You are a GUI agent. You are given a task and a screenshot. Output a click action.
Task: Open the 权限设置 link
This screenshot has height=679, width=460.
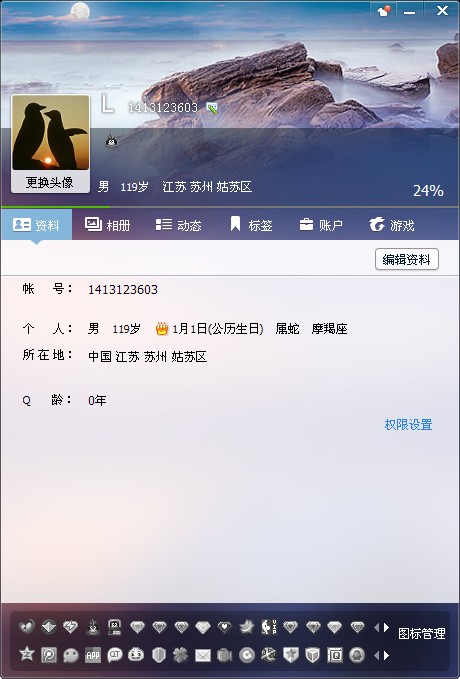point(408,424)
